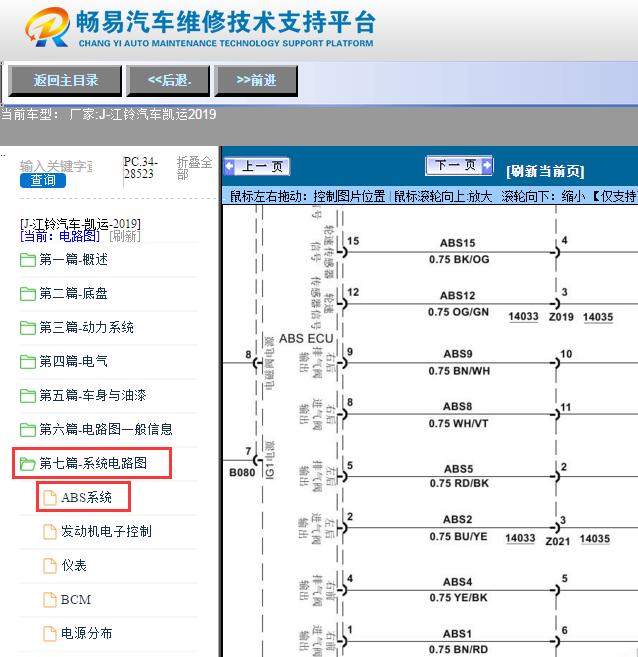
Task: Click the left arrow icon on 上一页
Action: coord(230,166)
